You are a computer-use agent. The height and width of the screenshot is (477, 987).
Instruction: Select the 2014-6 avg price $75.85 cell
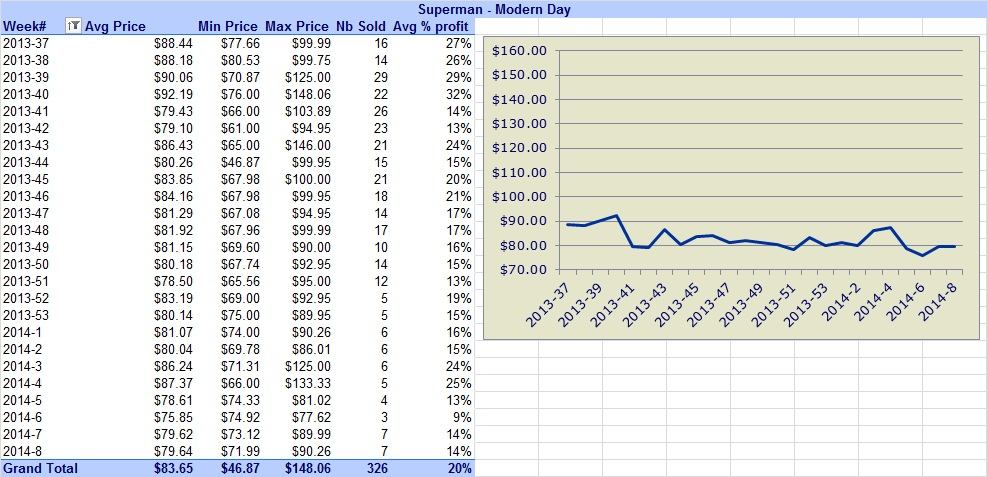coord(173,417)
